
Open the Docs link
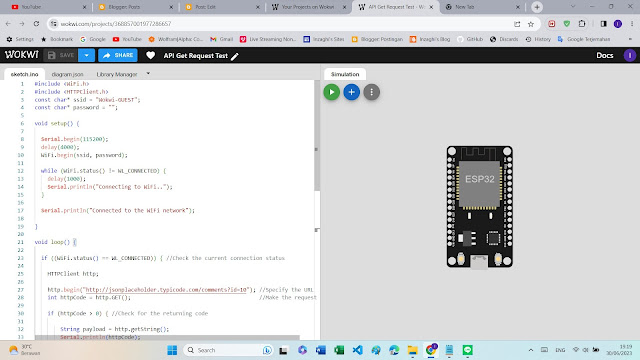(604, 56)
